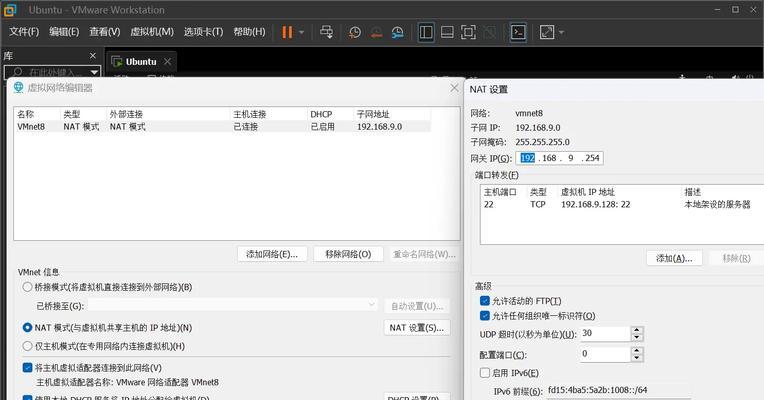Close the virtual network editor dialog
Viewport: 764px width, 400px height.
454,88
